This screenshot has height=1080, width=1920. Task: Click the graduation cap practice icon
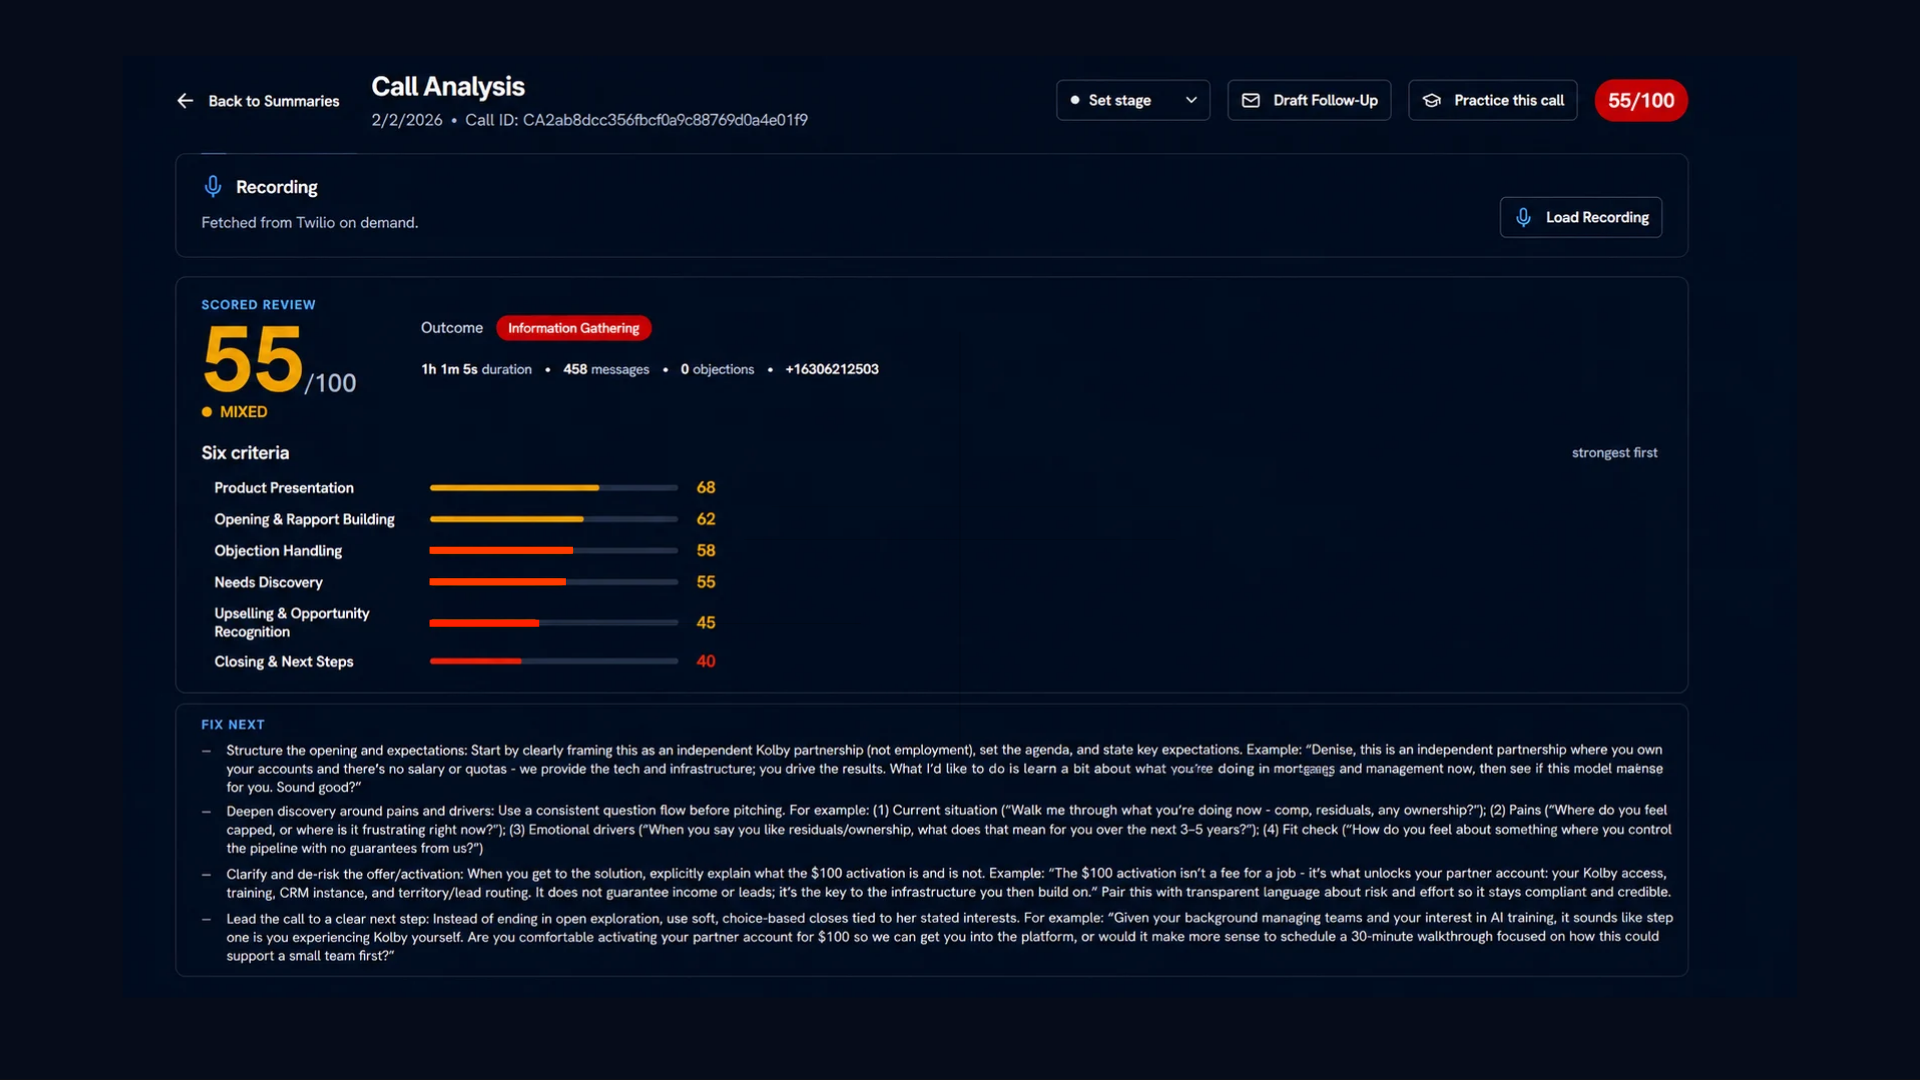[x=1432, y=101]
